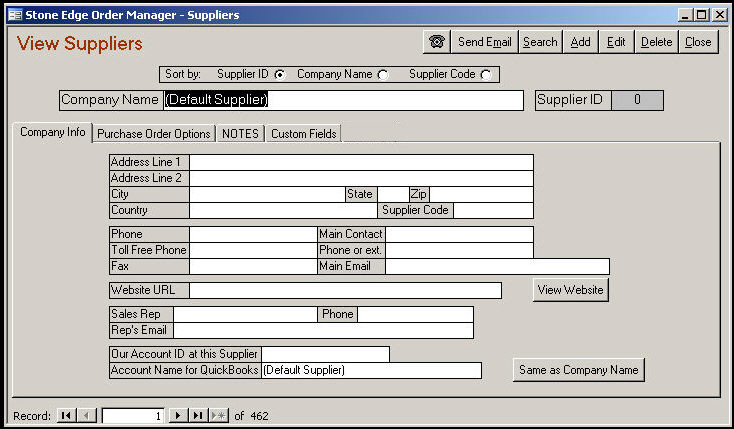
Task: Go to previous record arrow
Action: point(87,415)
